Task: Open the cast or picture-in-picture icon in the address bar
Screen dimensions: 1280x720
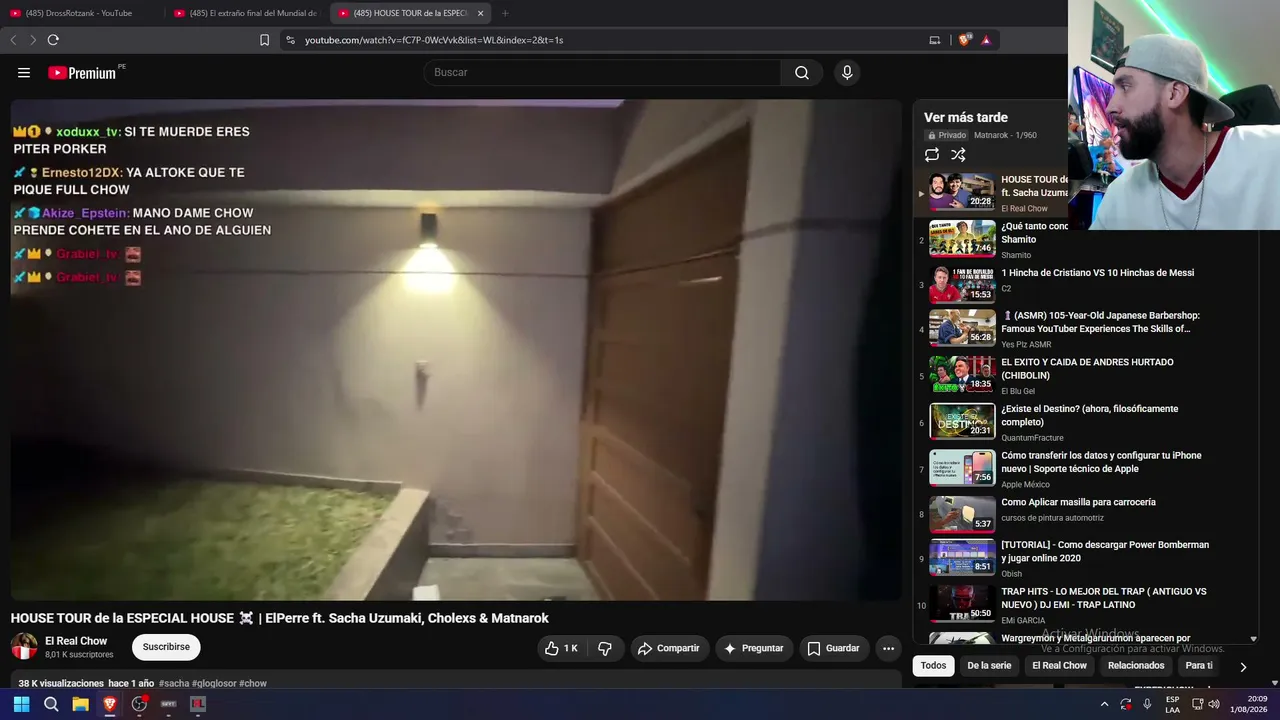Action: (x=935, y=40)
